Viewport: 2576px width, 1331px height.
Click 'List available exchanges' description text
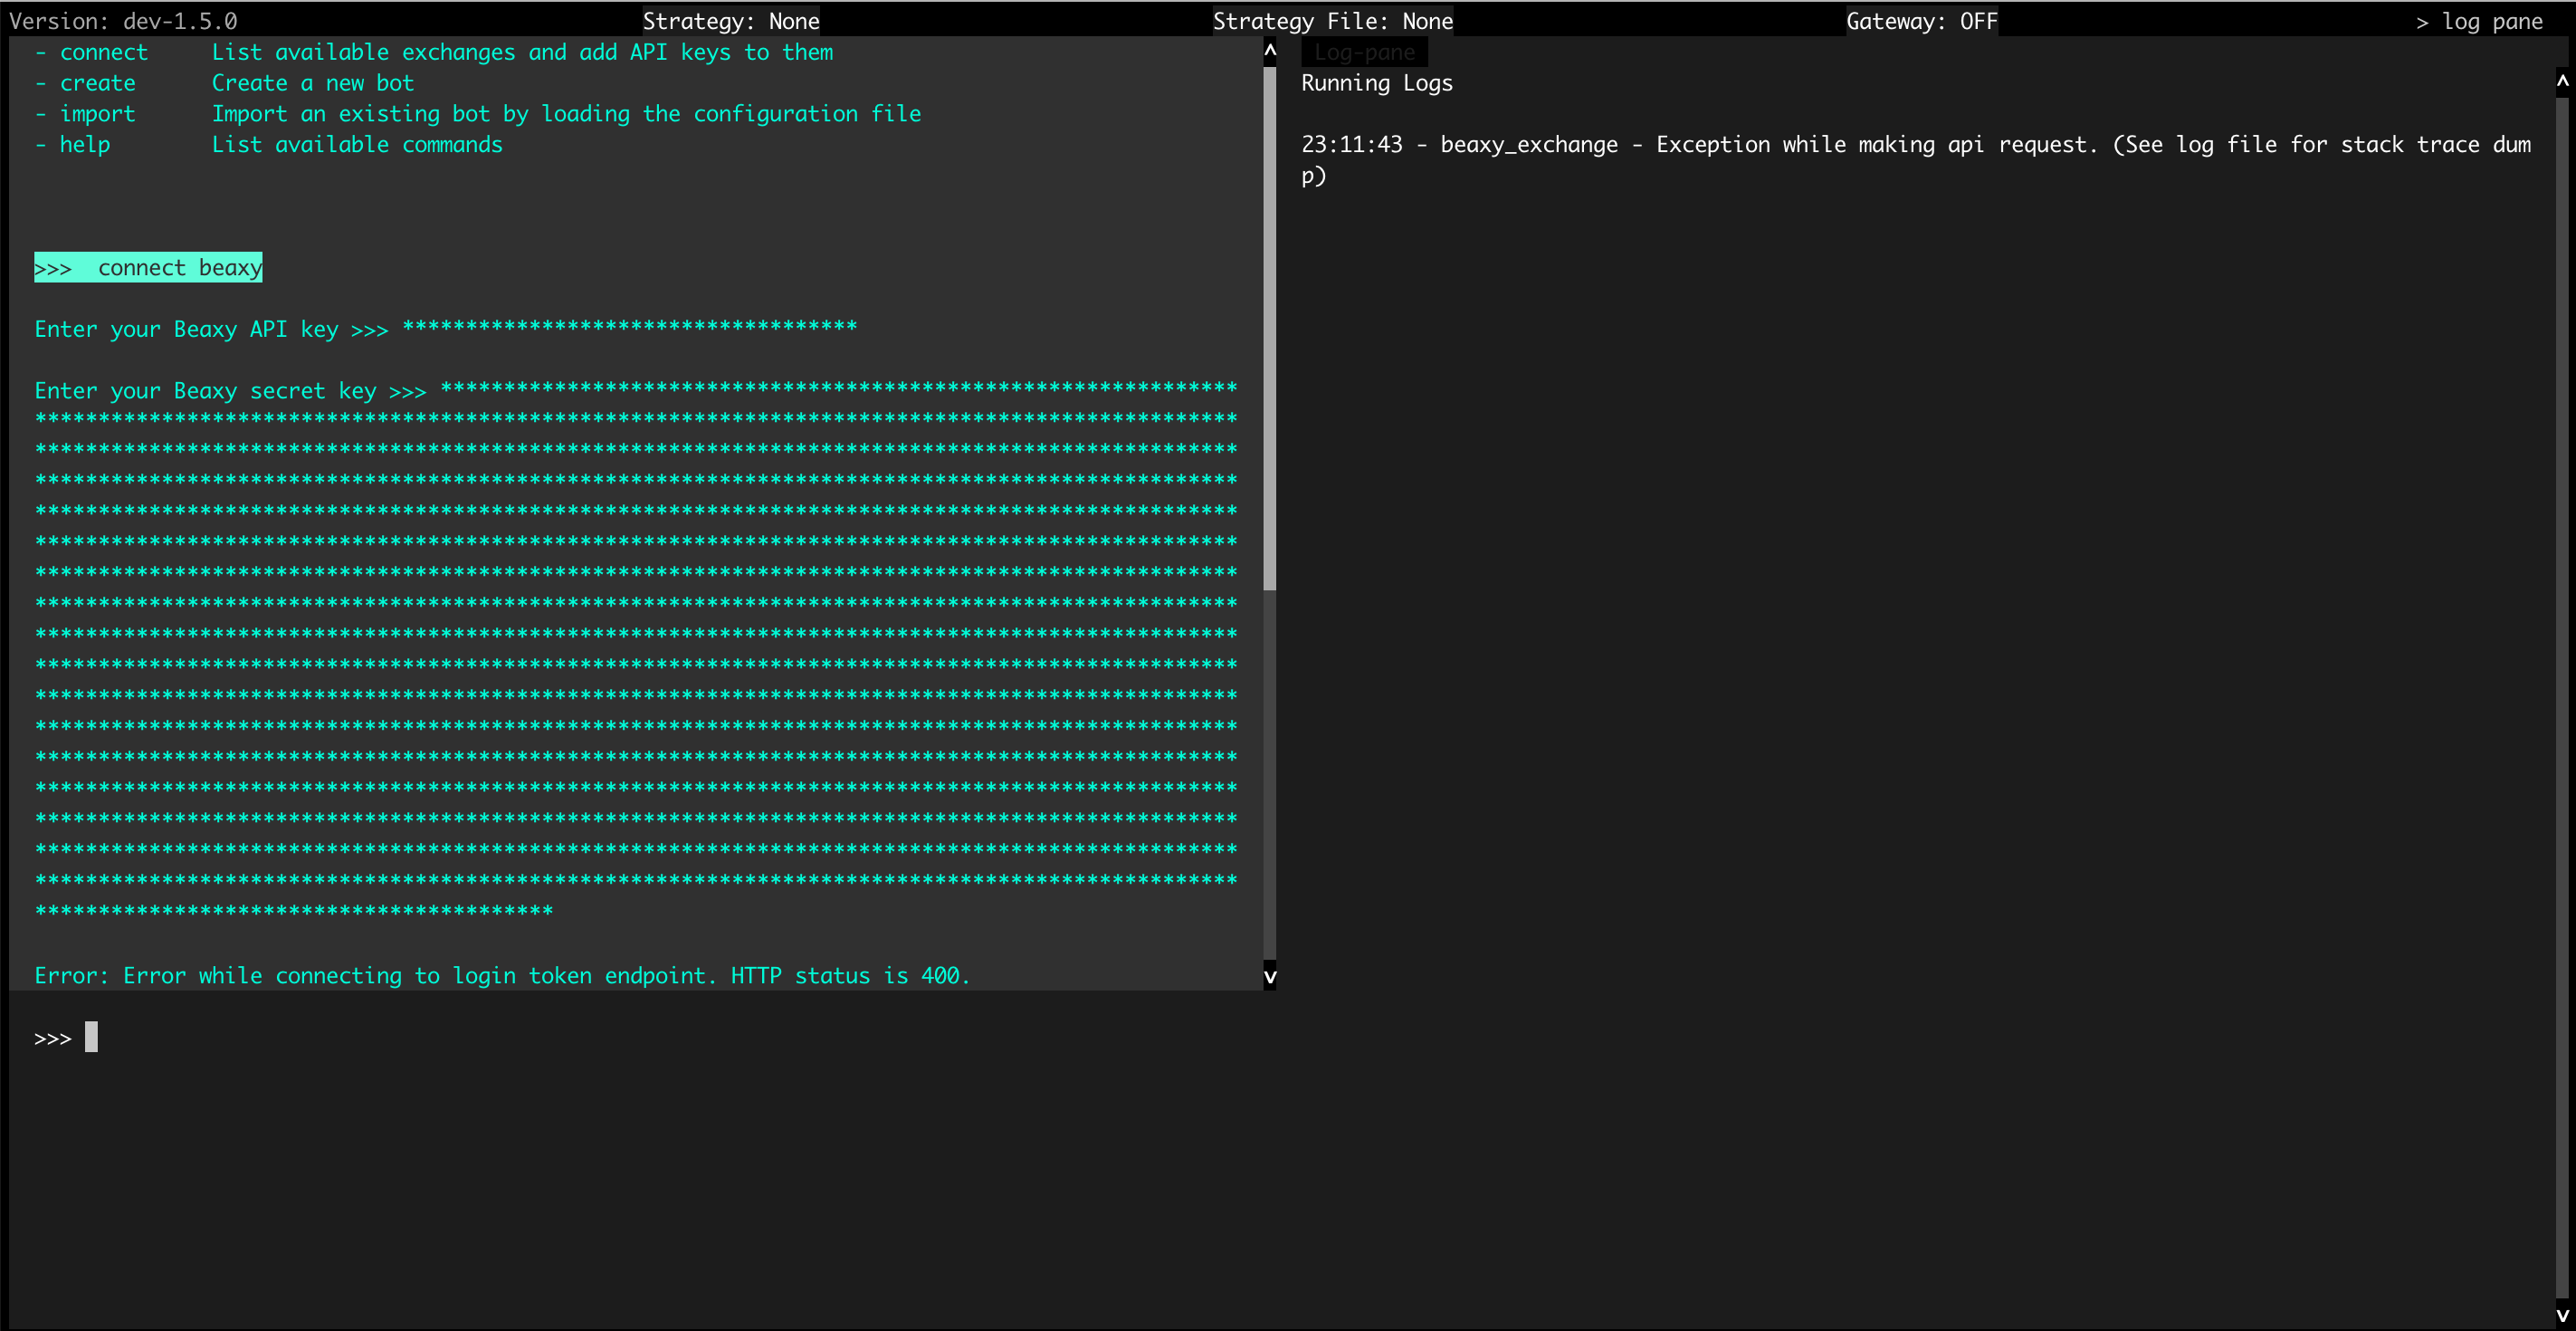pos(522,52)
